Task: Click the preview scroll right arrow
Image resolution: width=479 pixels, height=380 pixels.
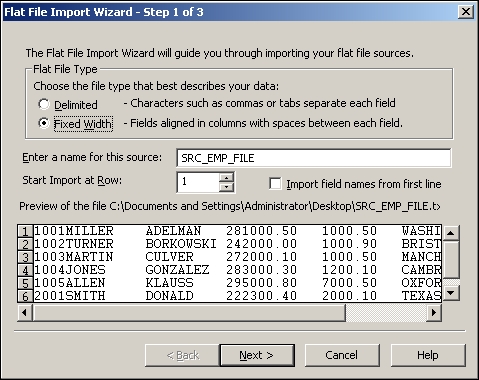Action: click(x=434, y=313)
